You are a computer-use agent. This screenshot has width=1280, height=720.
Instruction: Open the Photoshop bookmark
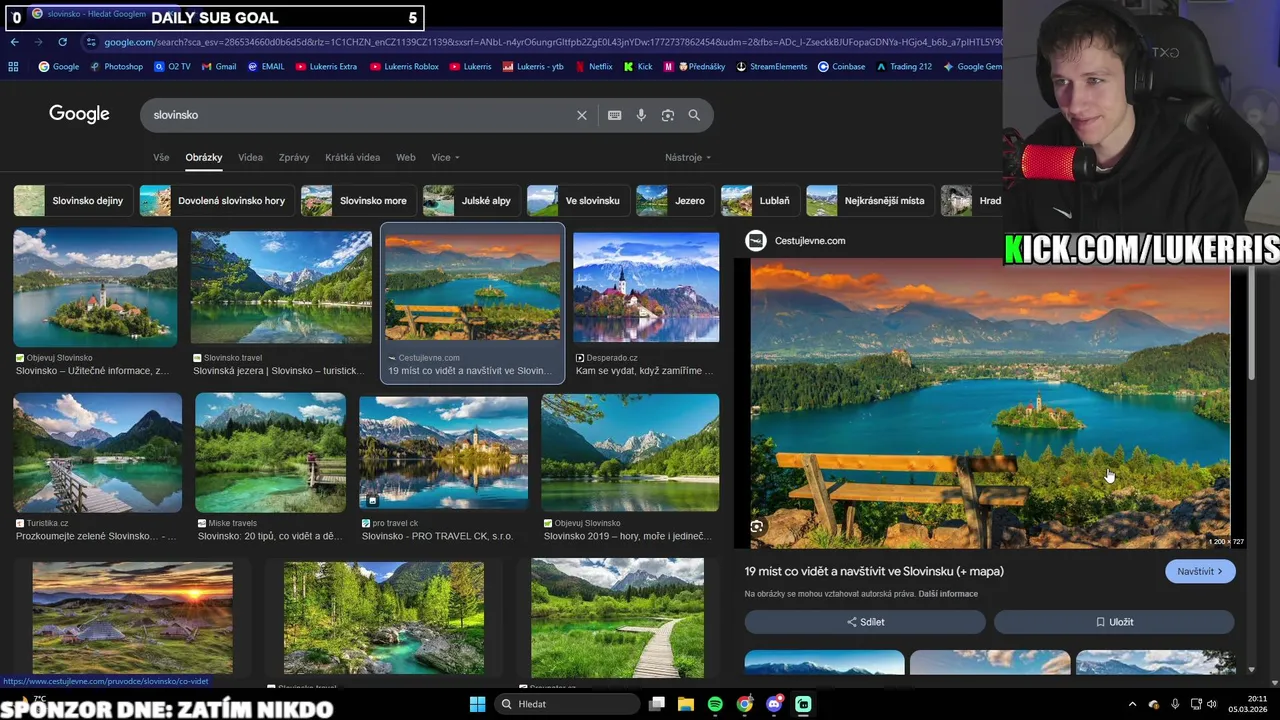[x=116, y=67]
